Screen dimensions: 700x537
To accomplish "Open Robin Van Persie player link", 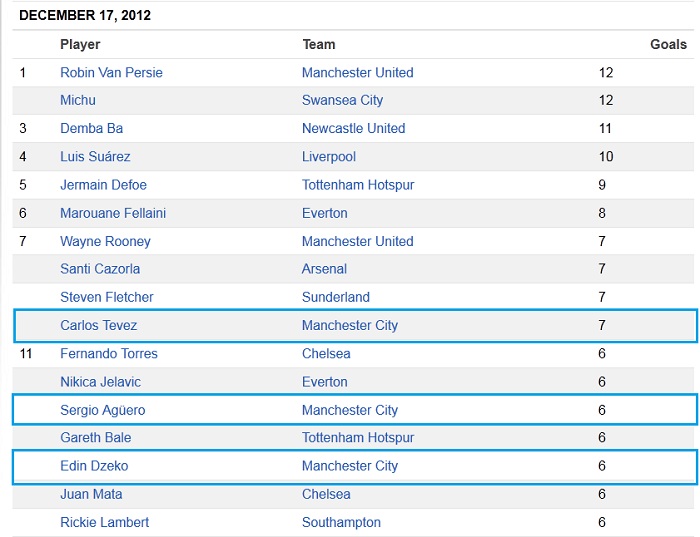I will [x=111, y=72].
